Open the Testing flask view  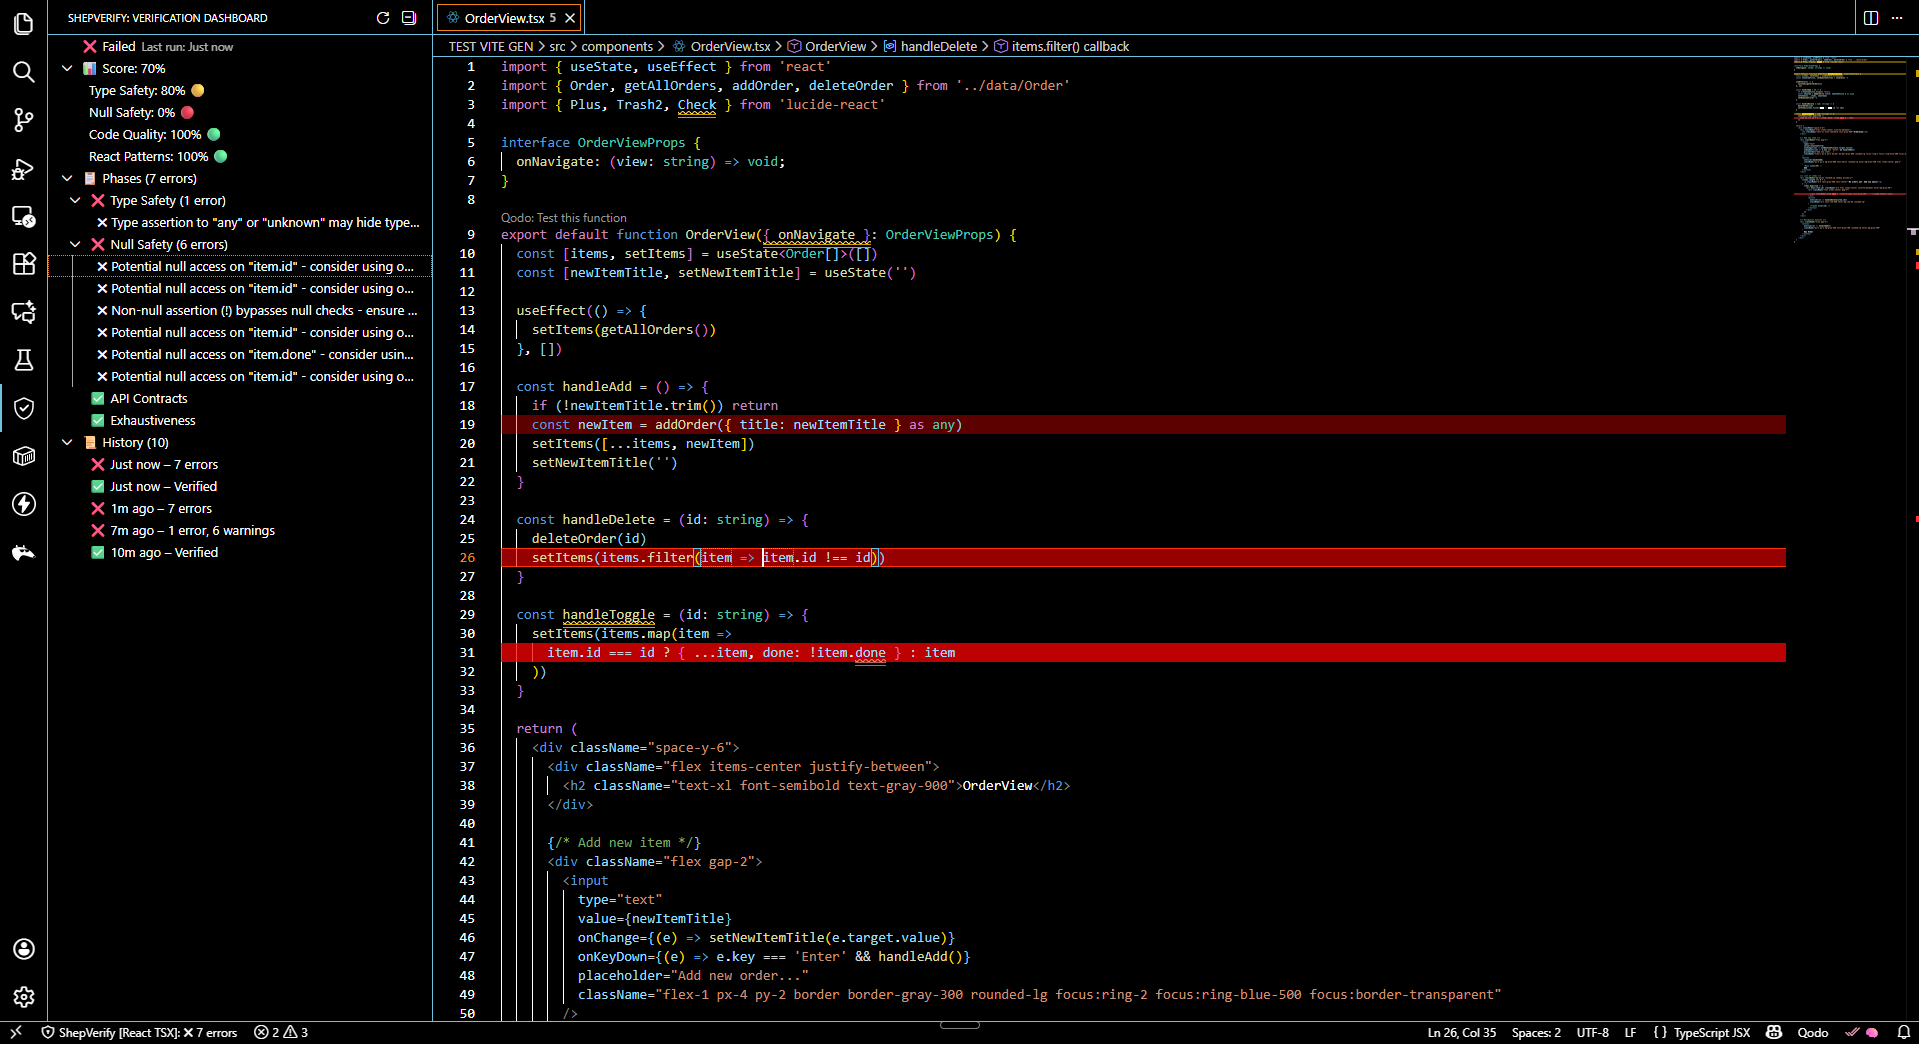(x=23, y=360)
